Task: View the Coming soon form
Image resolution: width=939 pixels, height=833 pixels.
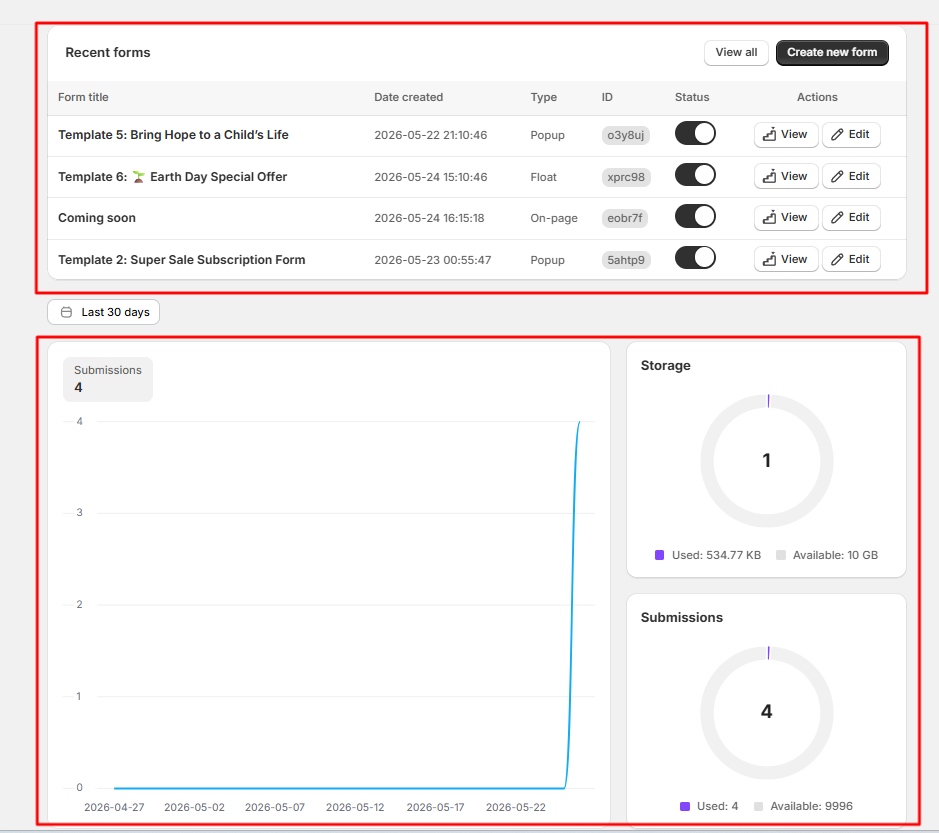Action: coord(786,217)
